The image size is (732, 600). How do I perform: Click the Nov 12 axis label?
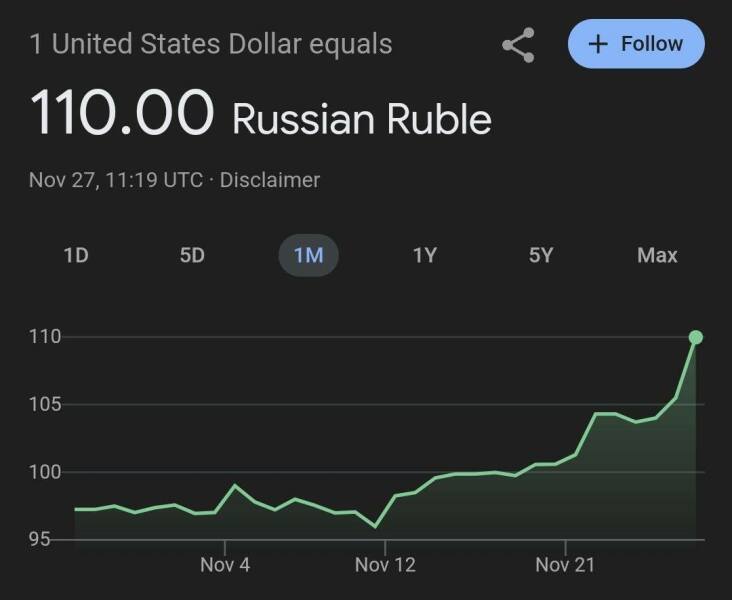(385, 565)
